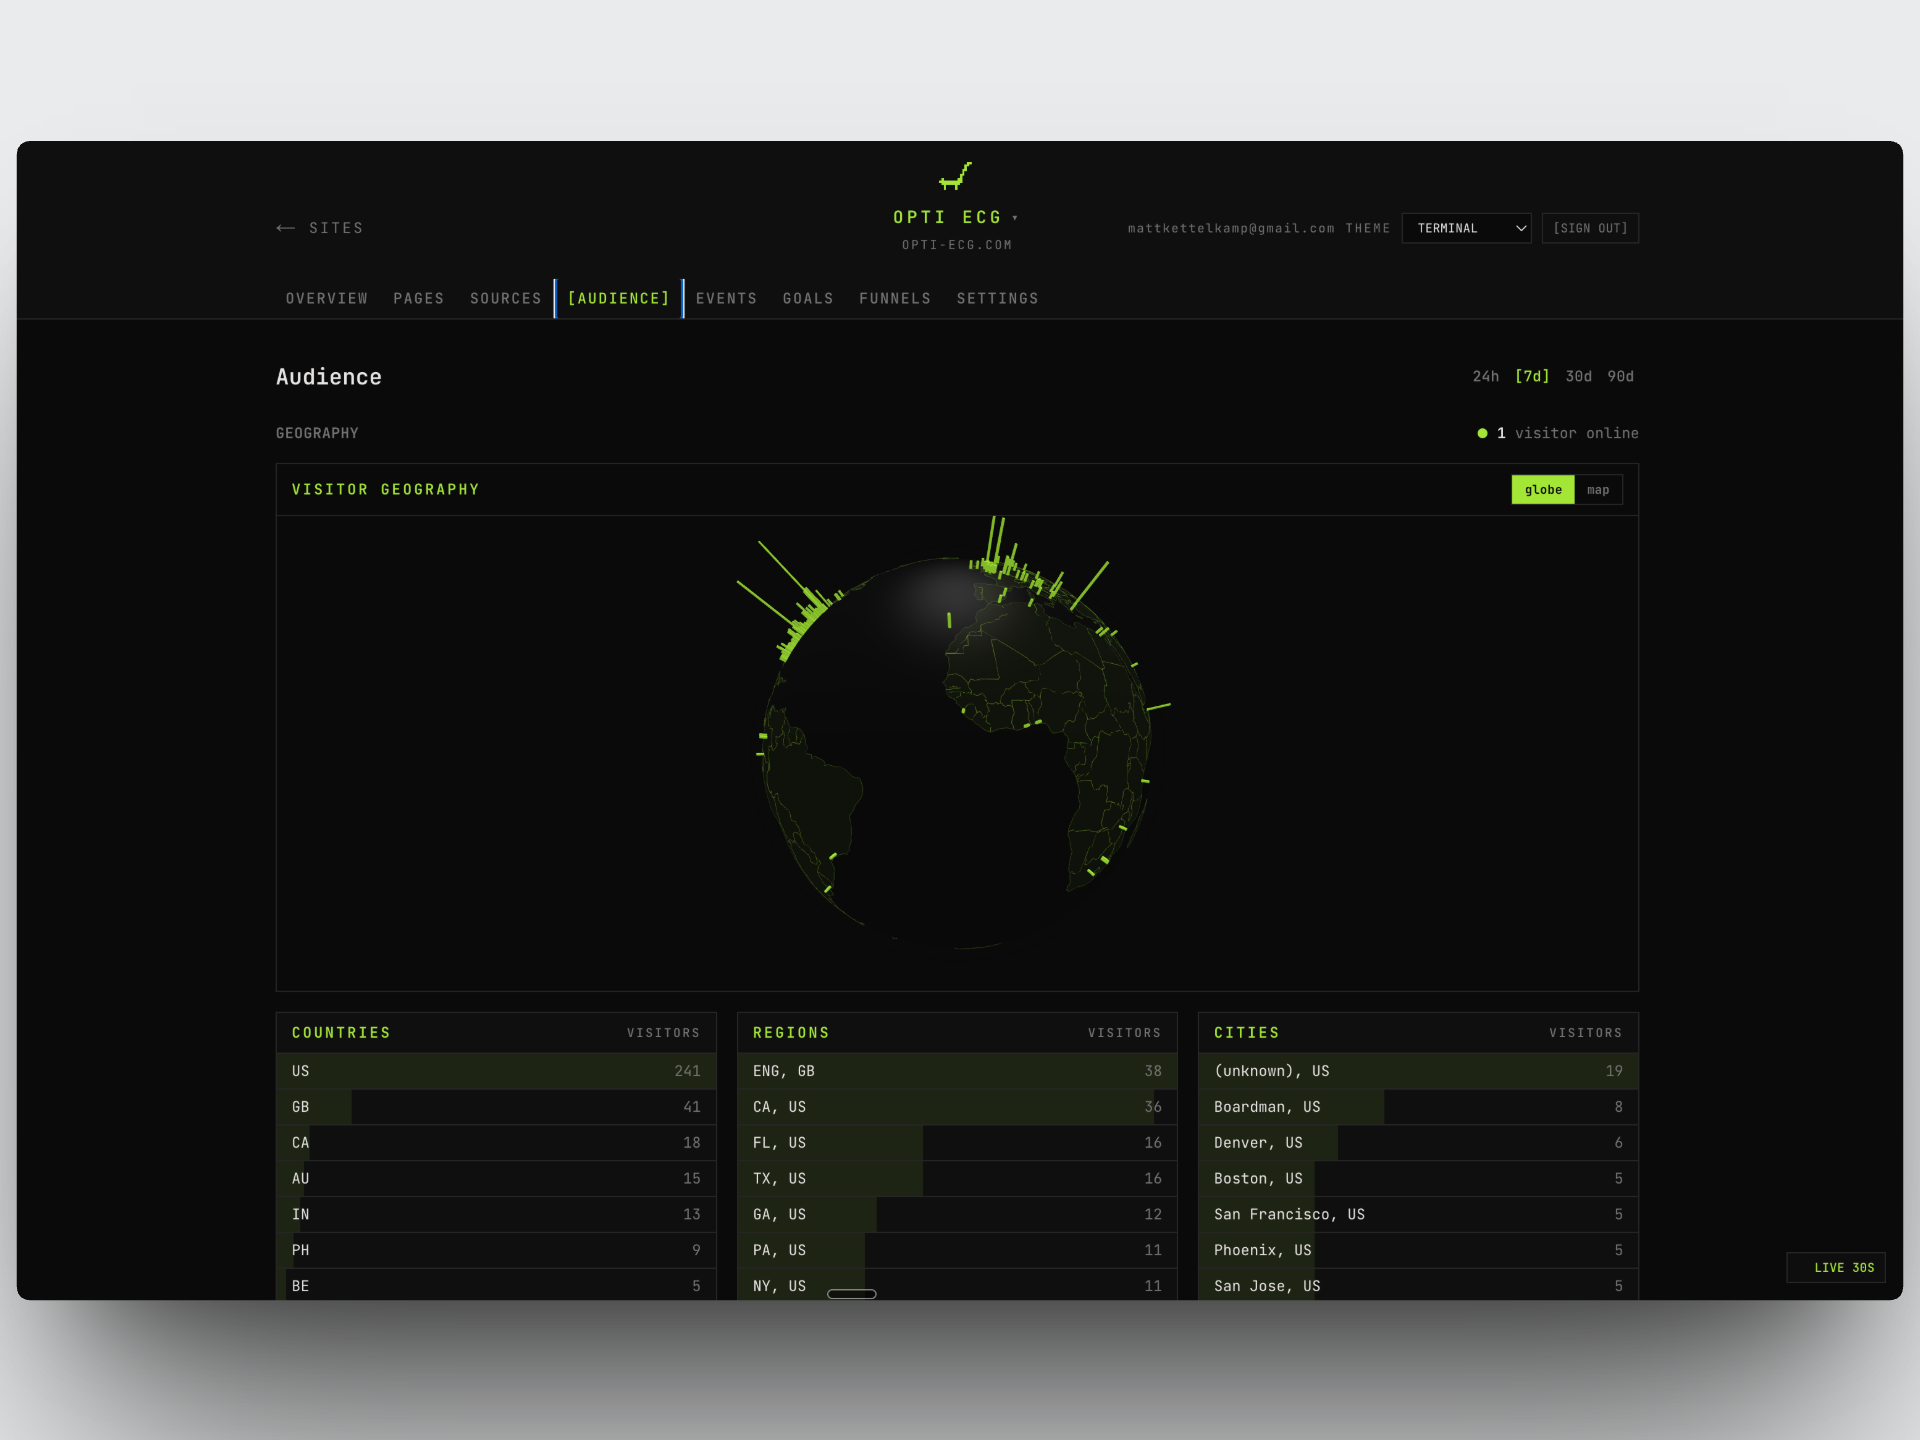Click the PA, US region row
1920x1440 pixels.
point(957,1251)
